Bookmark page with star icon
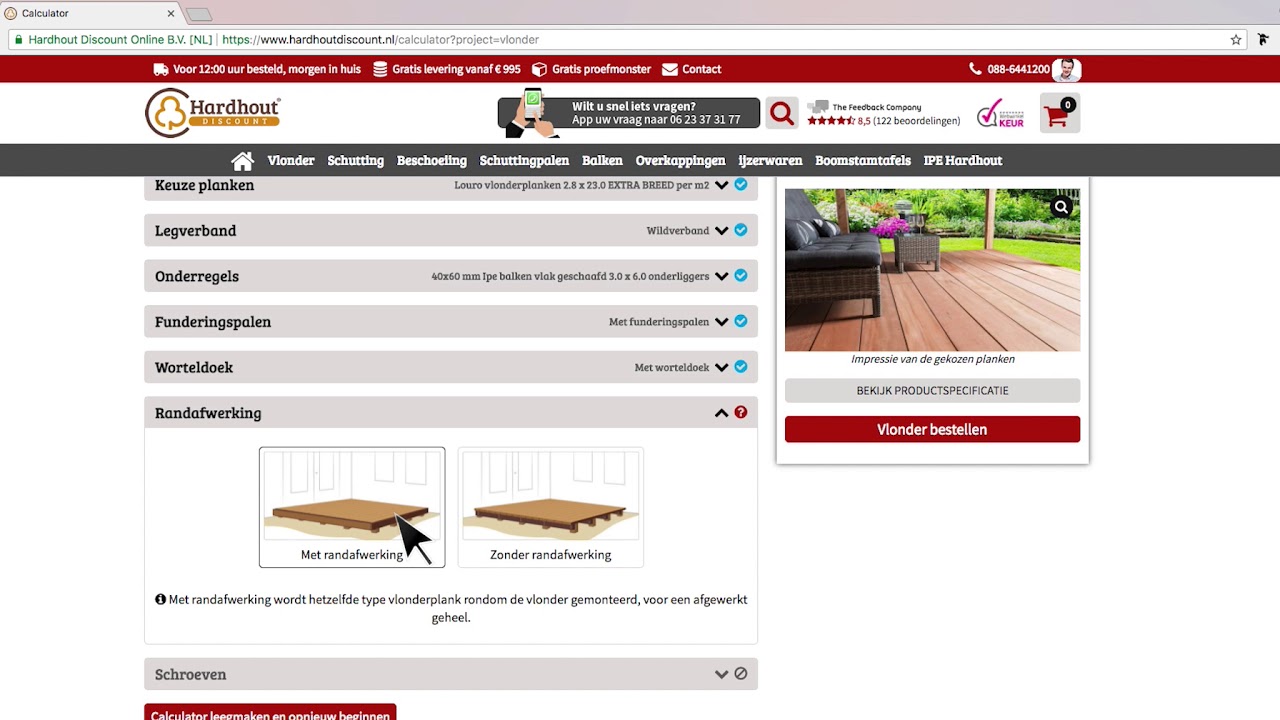Screen dimensions: 1280x720 pyautogui.click(x=1236, y=40)
